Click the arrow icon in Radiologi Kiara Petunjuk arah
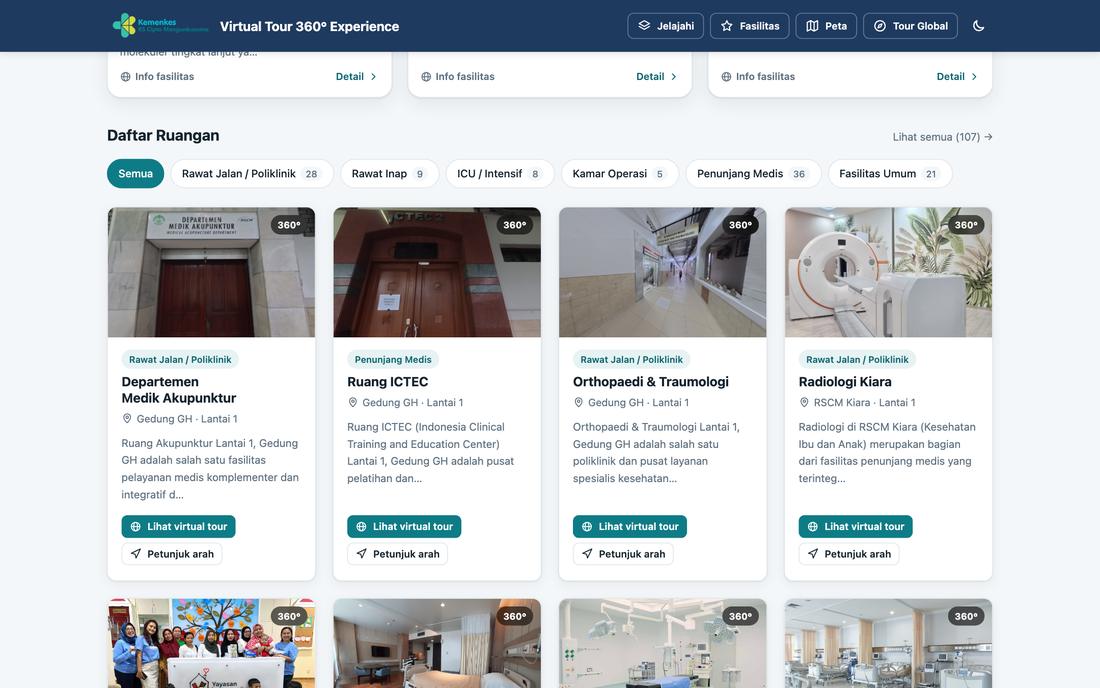Screen dimensions: 1100x688 pyautogui.click(x=812, y=554)
